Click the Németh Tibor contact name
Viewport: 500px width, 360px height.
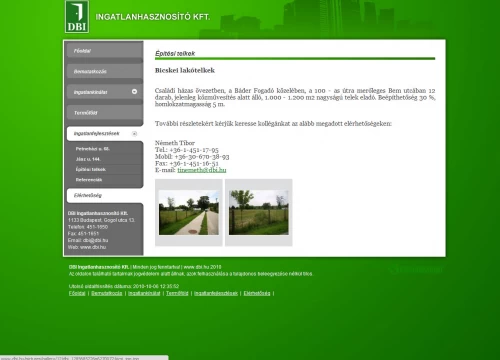pos(175,143)
